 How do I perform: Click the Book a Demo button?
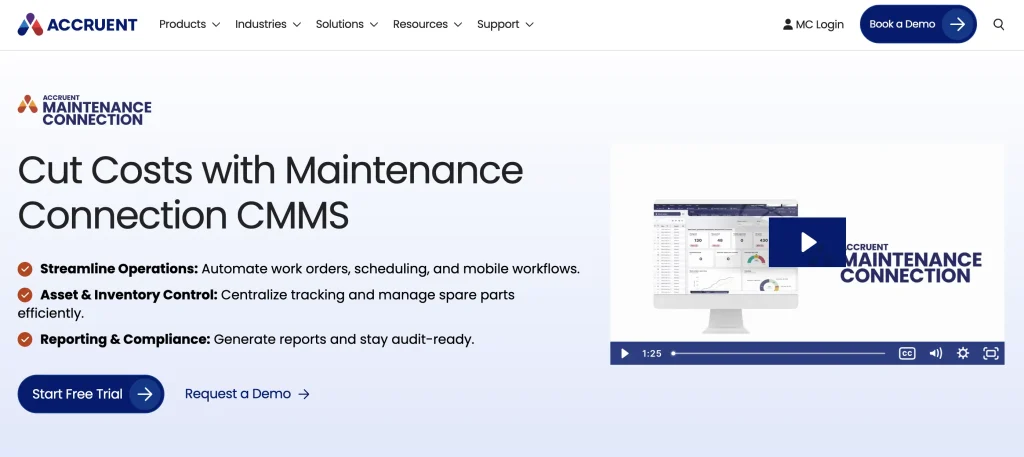click(918, 24)
